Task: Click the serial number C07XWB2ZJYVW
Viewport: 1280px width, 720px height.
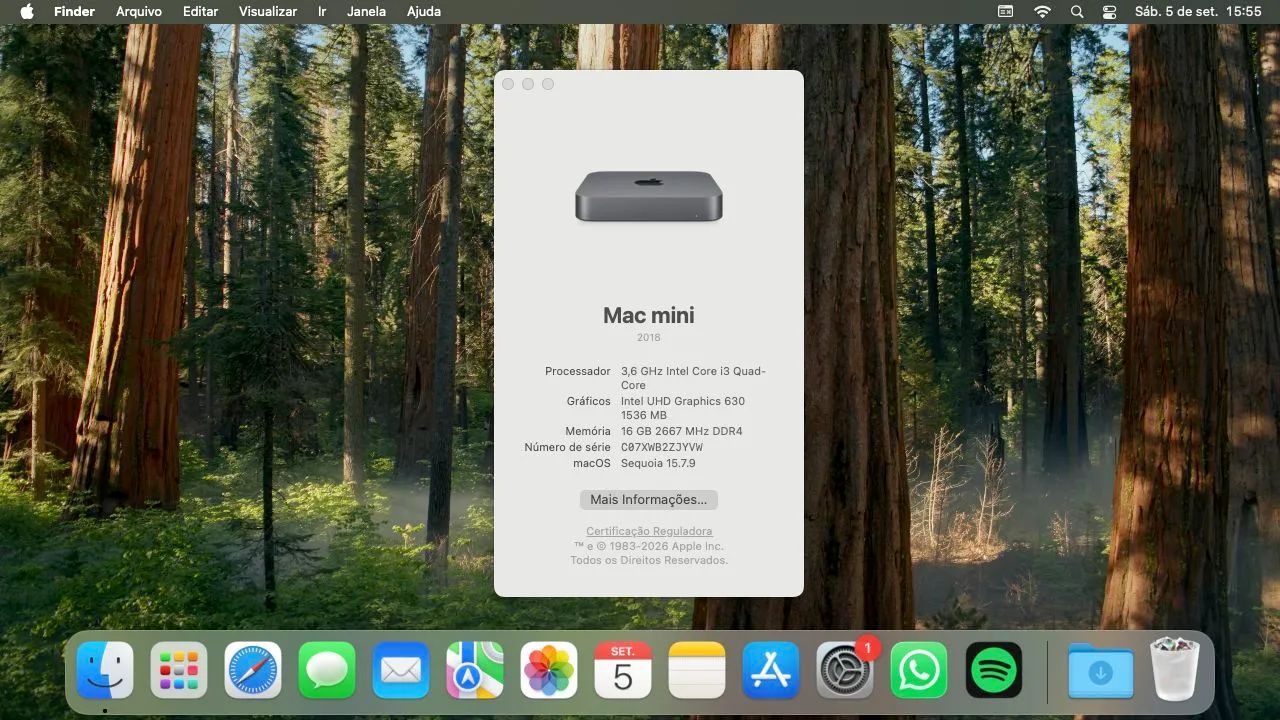Action: (662, 447)
